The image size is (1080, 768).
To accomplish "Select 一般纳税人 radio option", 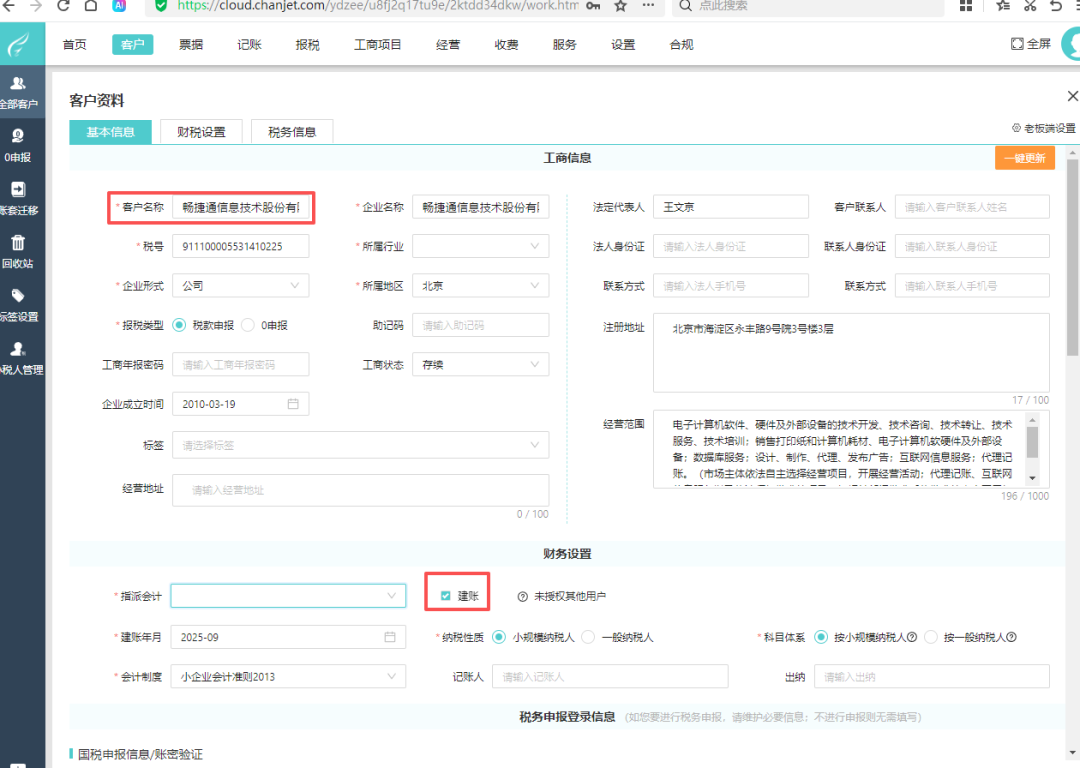I will click(588, 637).
